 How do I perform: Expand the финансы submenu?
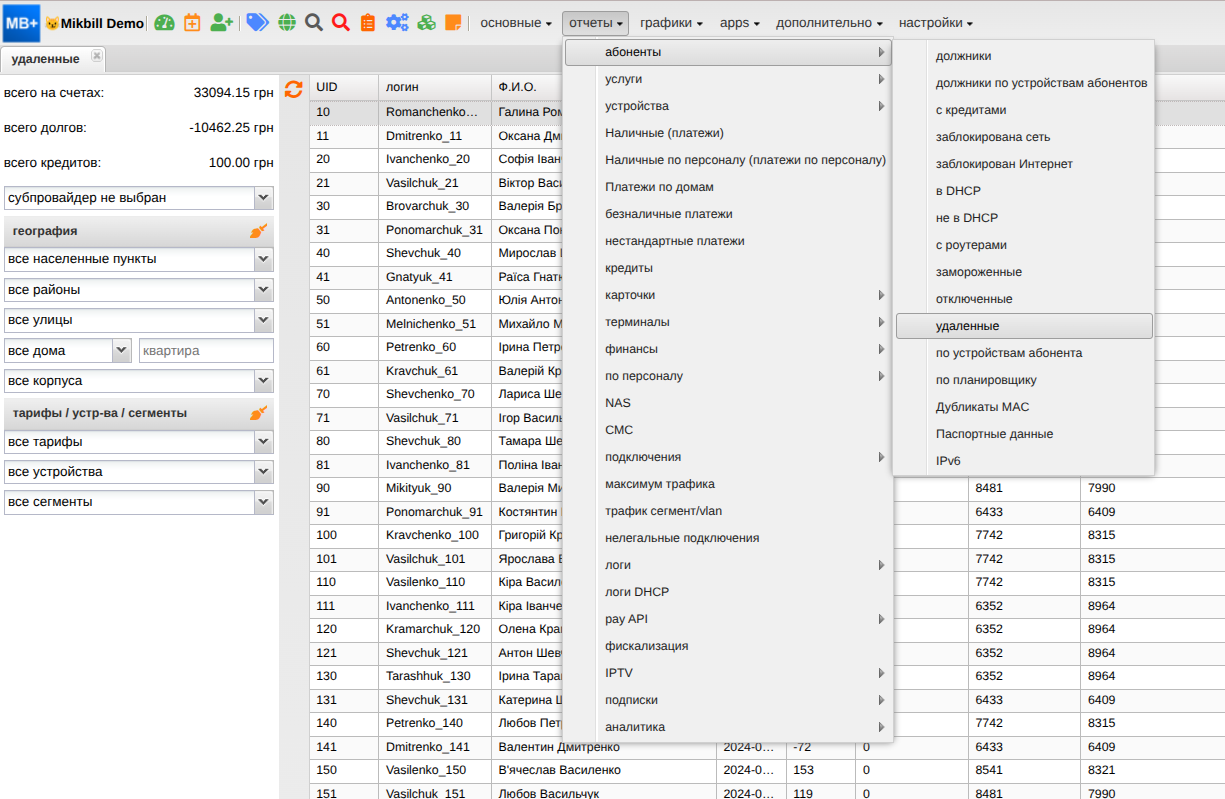[728, 349]
